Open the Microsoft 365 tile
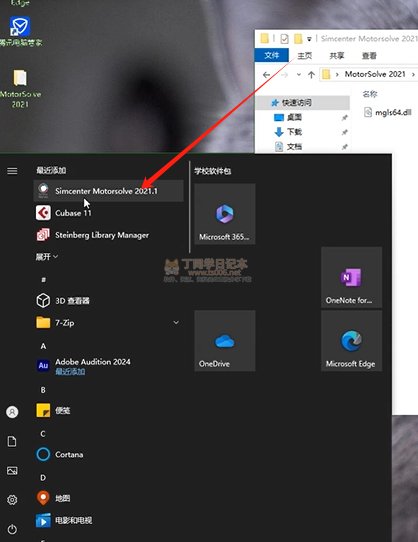Image resolution: width=418 pixels, height=542 pixels. click(225, 214)
